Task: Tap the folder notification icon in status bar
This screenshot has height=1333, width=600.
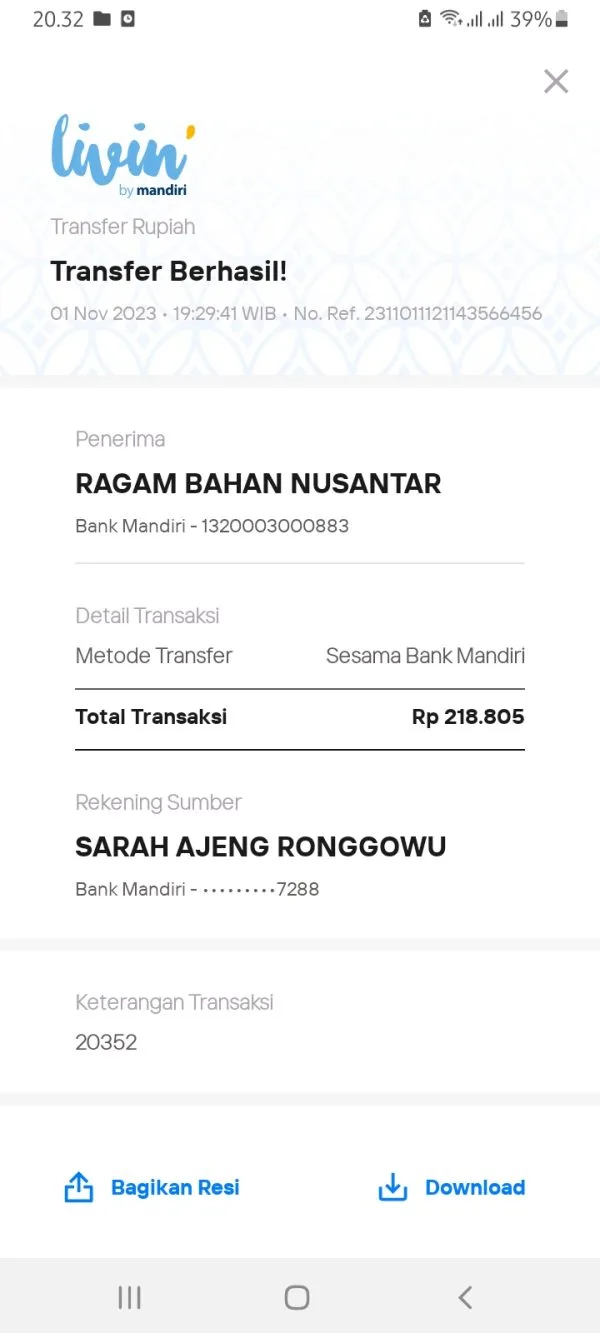Action: point(101,19)
